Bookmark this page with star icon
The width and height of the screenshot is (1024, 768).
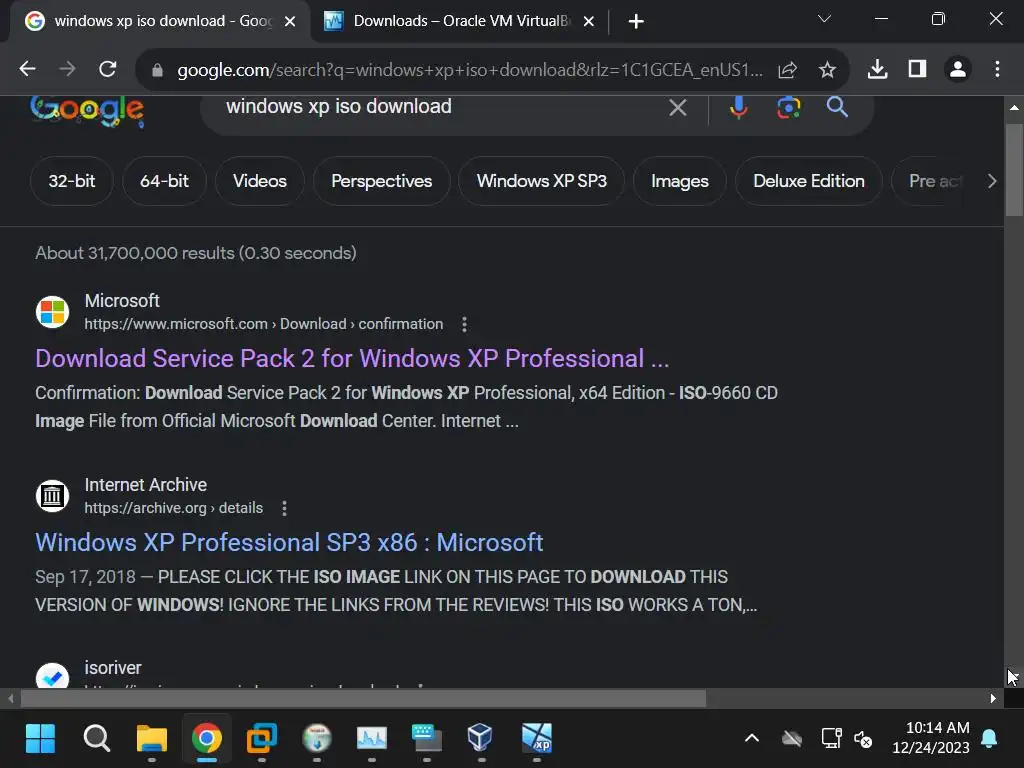click(x=827, y=69)
